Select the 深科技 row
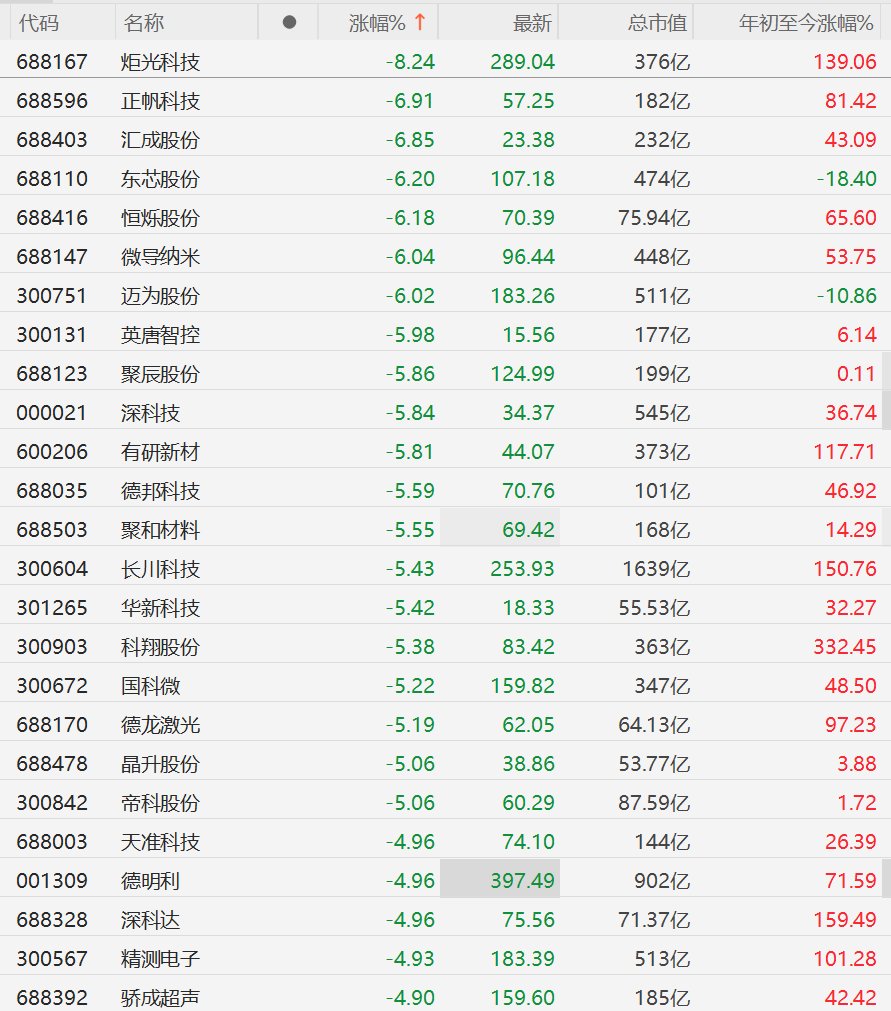This screenshot has height=1011, width=891. click(x=446, y=413)
